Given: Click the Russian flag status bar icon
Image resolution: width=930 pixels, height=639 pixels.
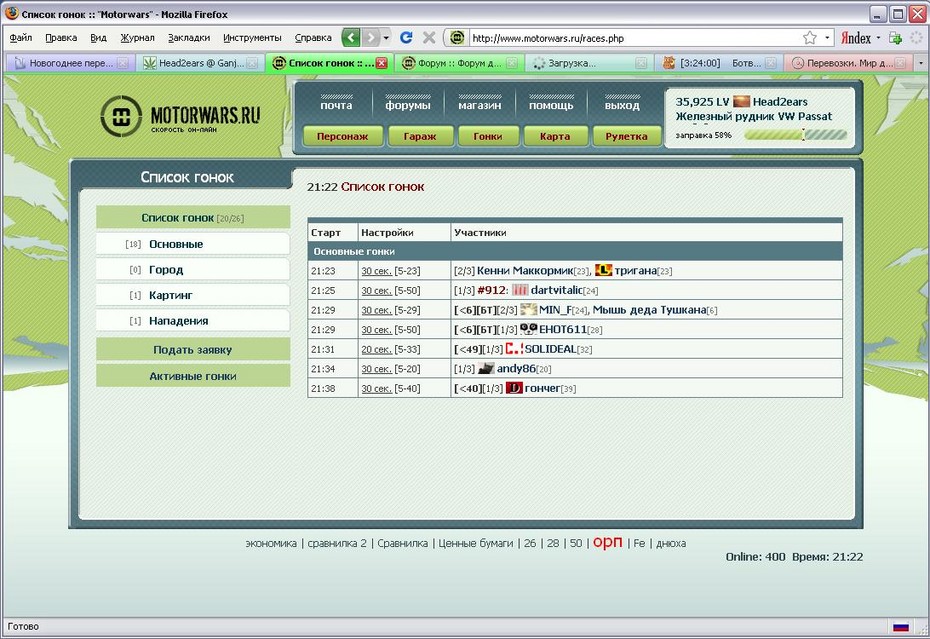Looking at the screenshot, I should (x=901, y=627).
